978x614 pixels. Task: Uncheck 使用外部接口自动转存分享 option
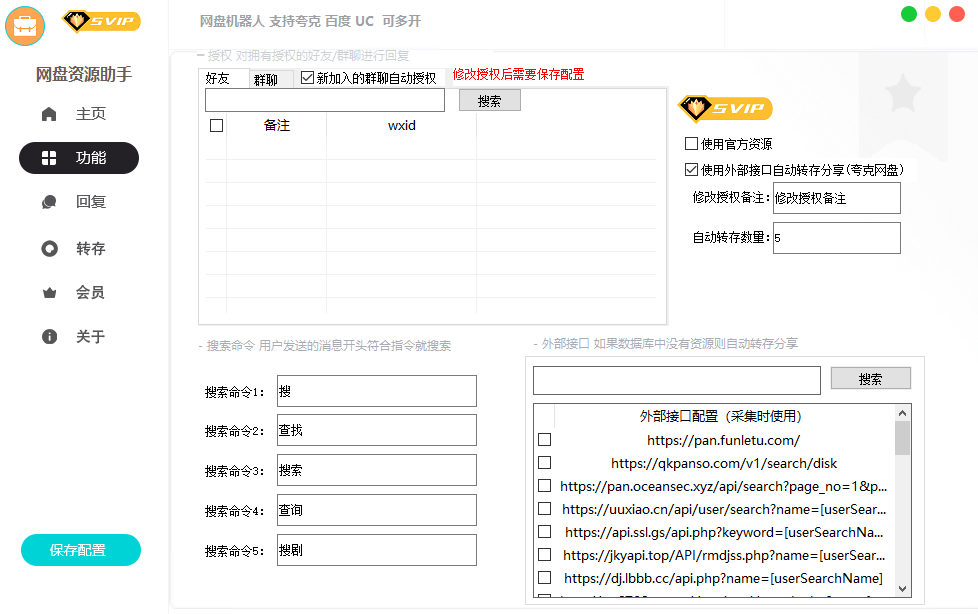click(691, 170)
